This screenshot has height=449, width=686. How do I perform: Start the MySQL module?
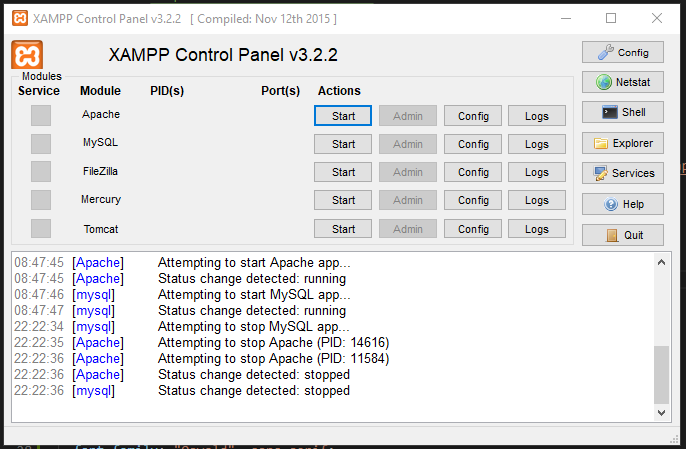(x=343, y=144)
